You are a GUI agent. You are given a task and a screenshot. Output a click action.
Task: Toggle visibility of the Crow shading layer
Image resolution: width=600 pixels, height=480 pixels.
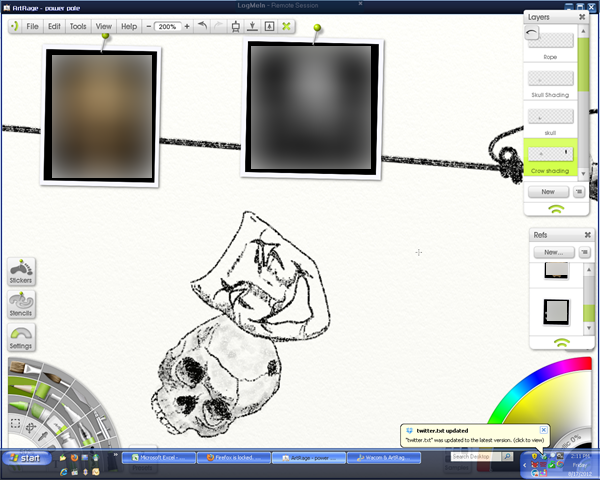[540, 154]
